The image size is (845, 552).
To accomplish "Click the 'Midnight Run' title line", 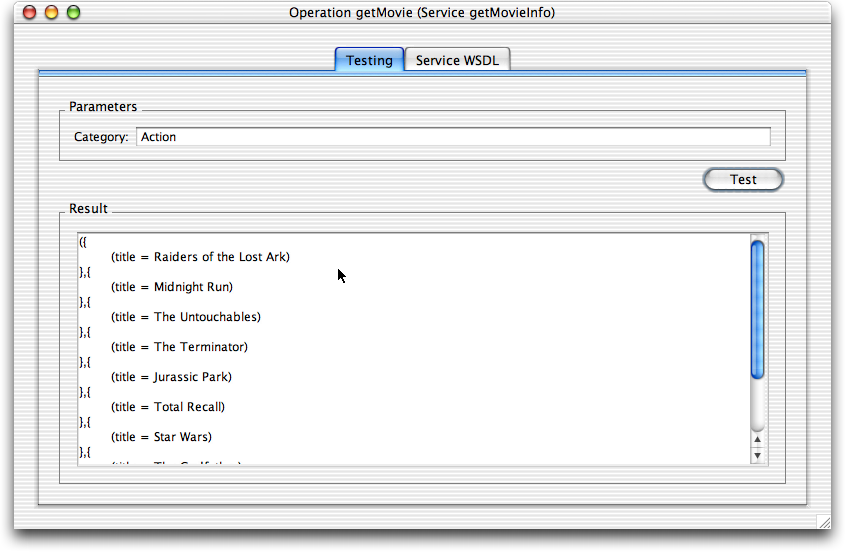I will click(172, 287).
